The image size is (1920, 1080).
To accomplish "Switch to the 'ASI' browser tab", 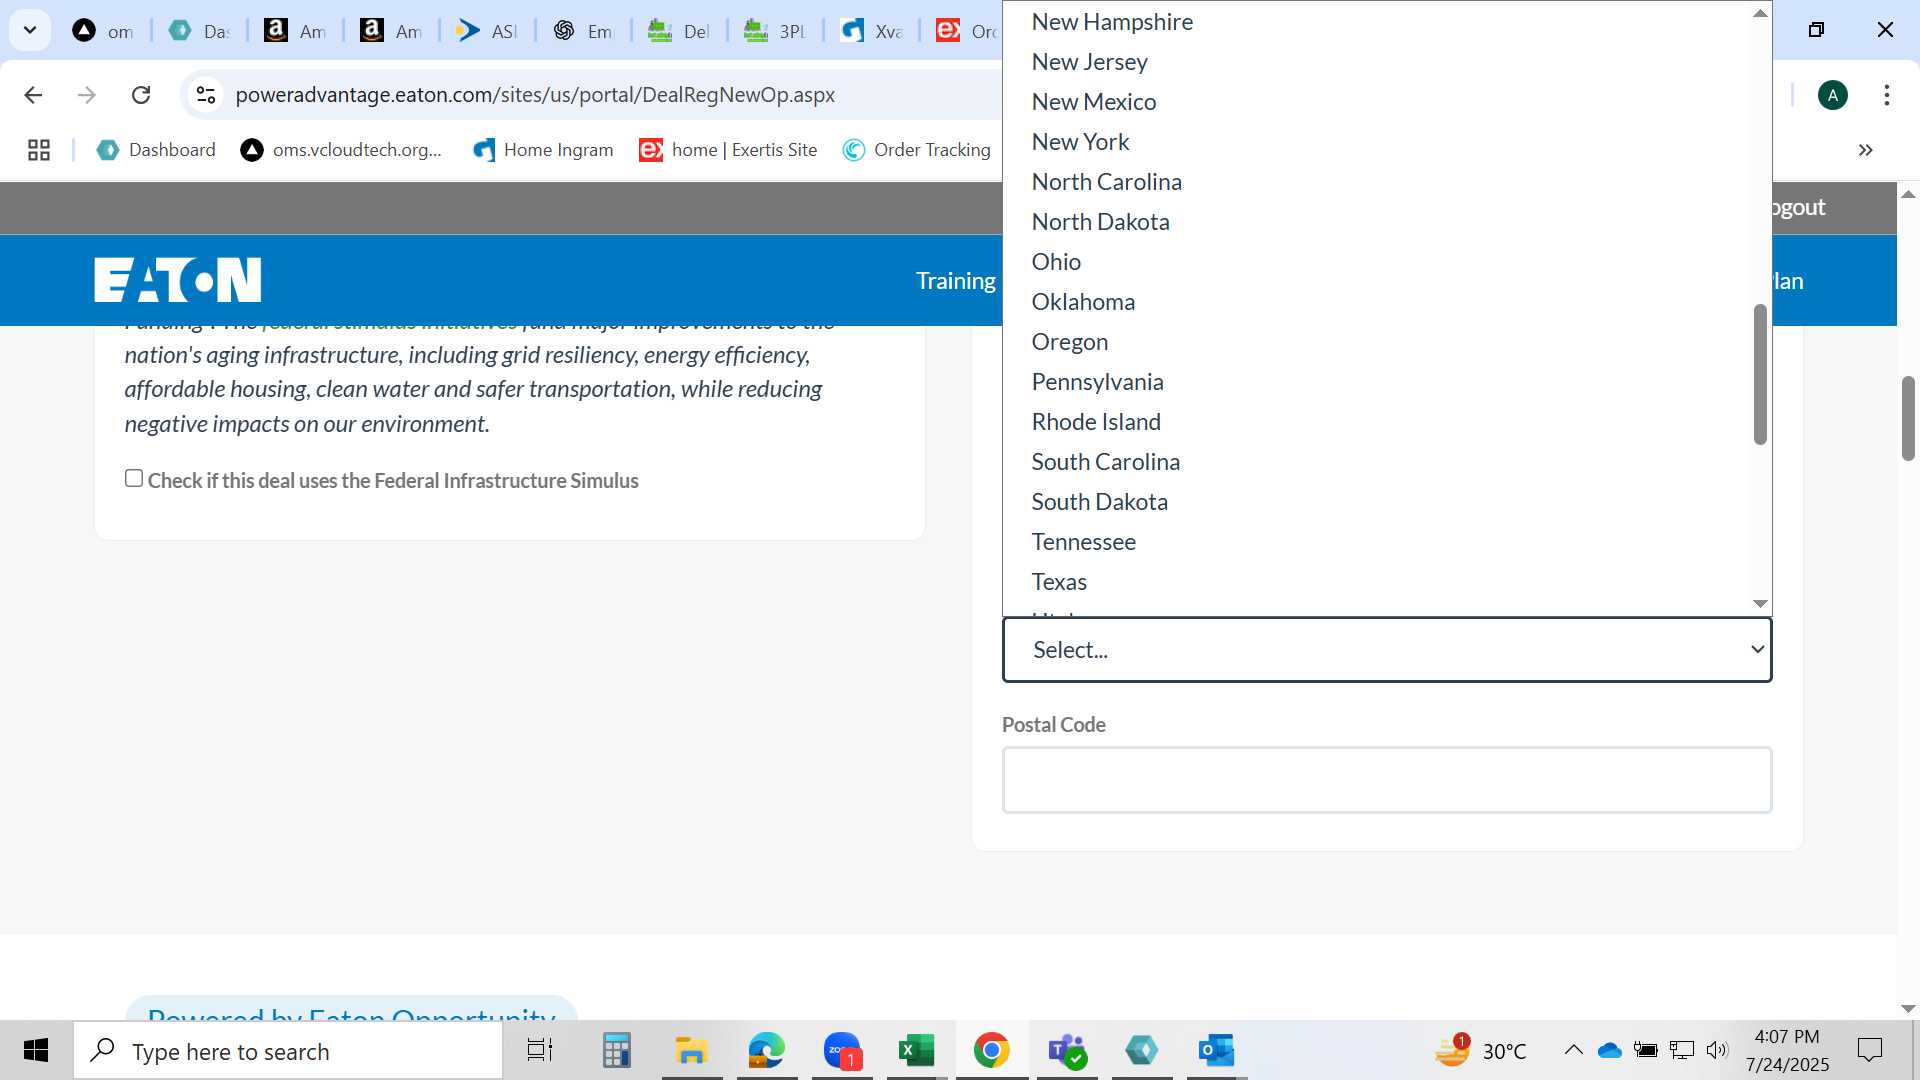I will 487,31.
